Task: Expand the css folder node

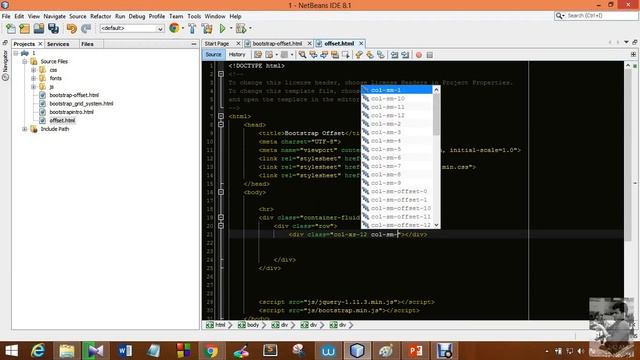Action: pyautogui.click(x=33, y=70)
